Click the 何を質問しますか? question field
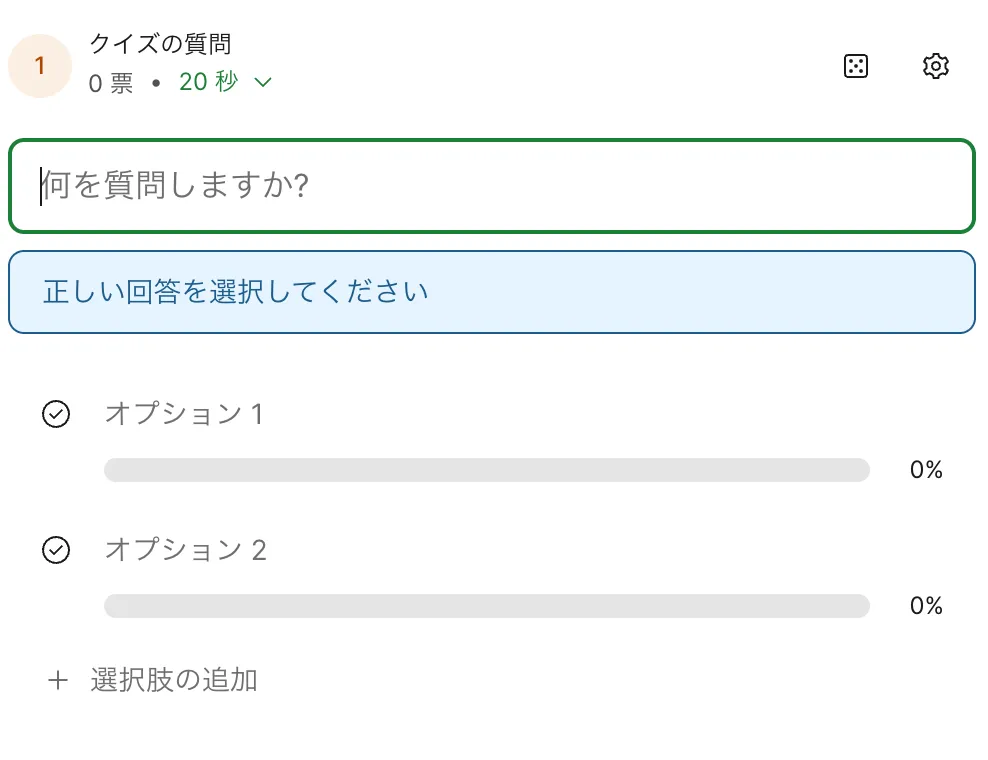 (491, 186)
